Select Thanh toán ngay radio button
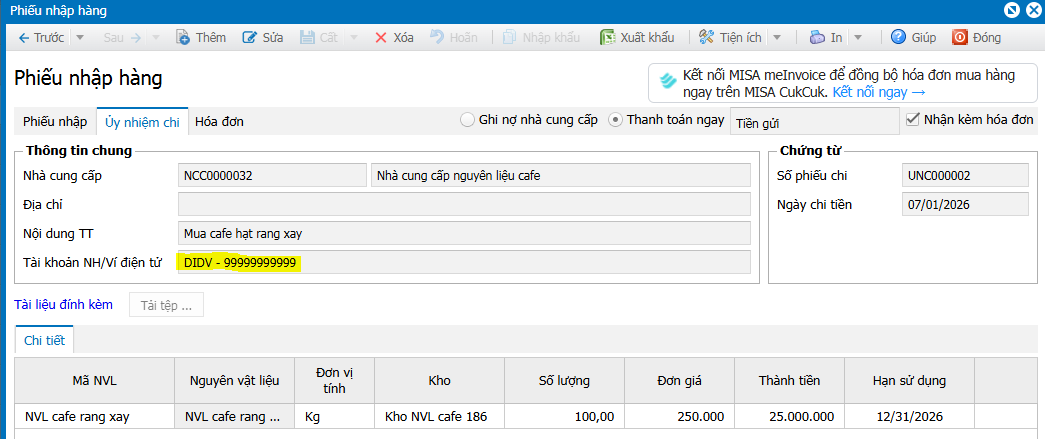The height and width of the screenshot is (439, 1045). pos(616,120)
